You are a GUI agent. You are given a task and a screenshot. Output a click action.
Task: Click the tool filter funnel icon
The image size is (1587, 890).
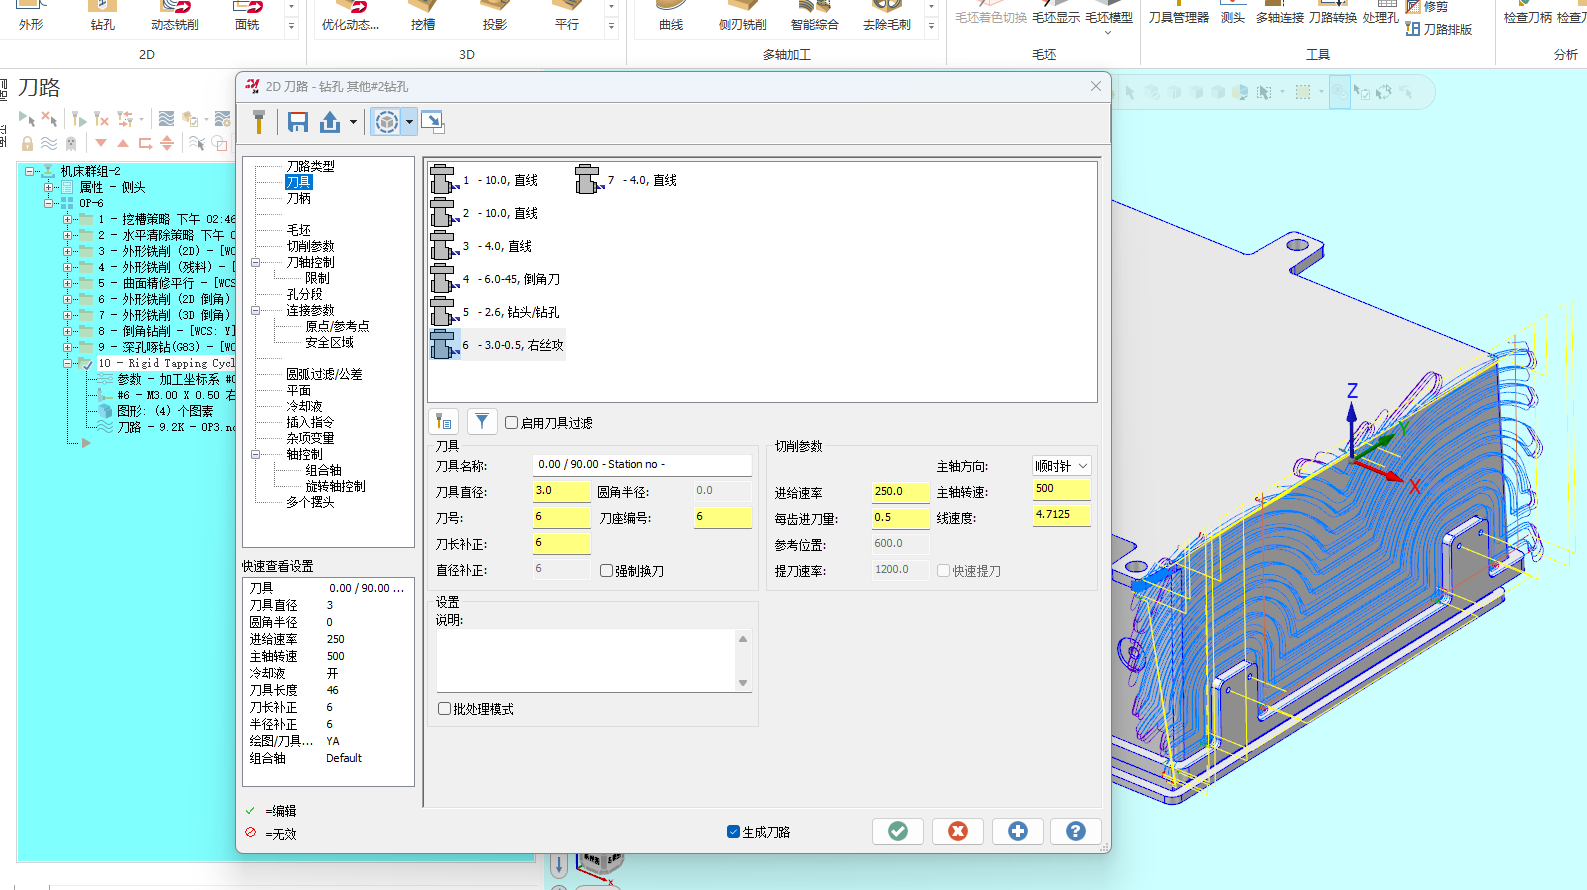481,422
